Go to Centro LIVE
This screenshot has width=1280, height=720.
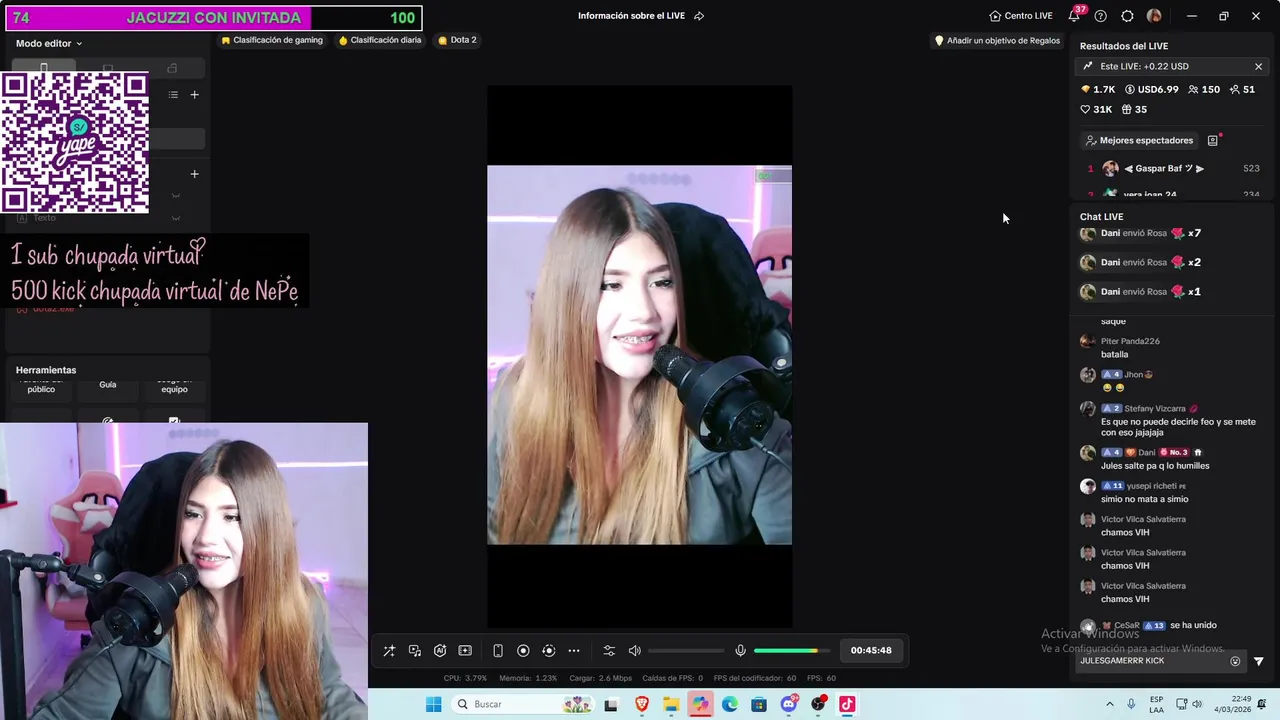pyautogui.click(x=1021, y=16)
